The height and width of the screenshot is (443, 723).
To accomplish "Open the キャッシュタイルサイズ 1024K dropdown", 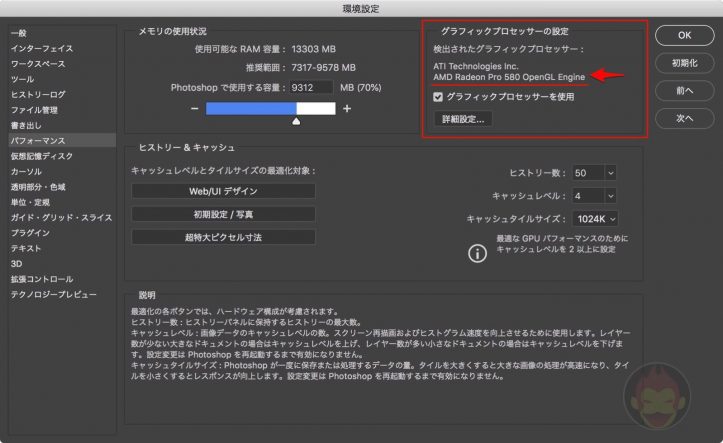I will (x=595, y=219).
